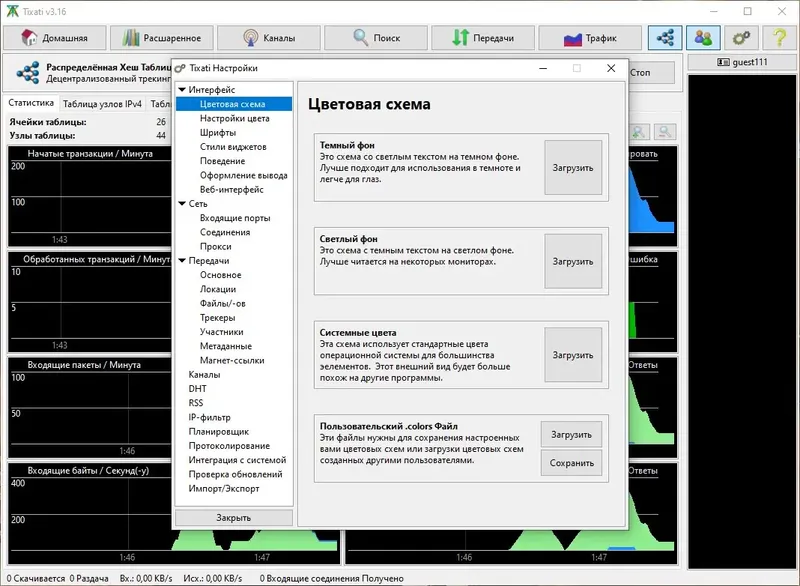Click the green zoom-in magnifier icon
The image size is (800, 586).
(638, 132)
